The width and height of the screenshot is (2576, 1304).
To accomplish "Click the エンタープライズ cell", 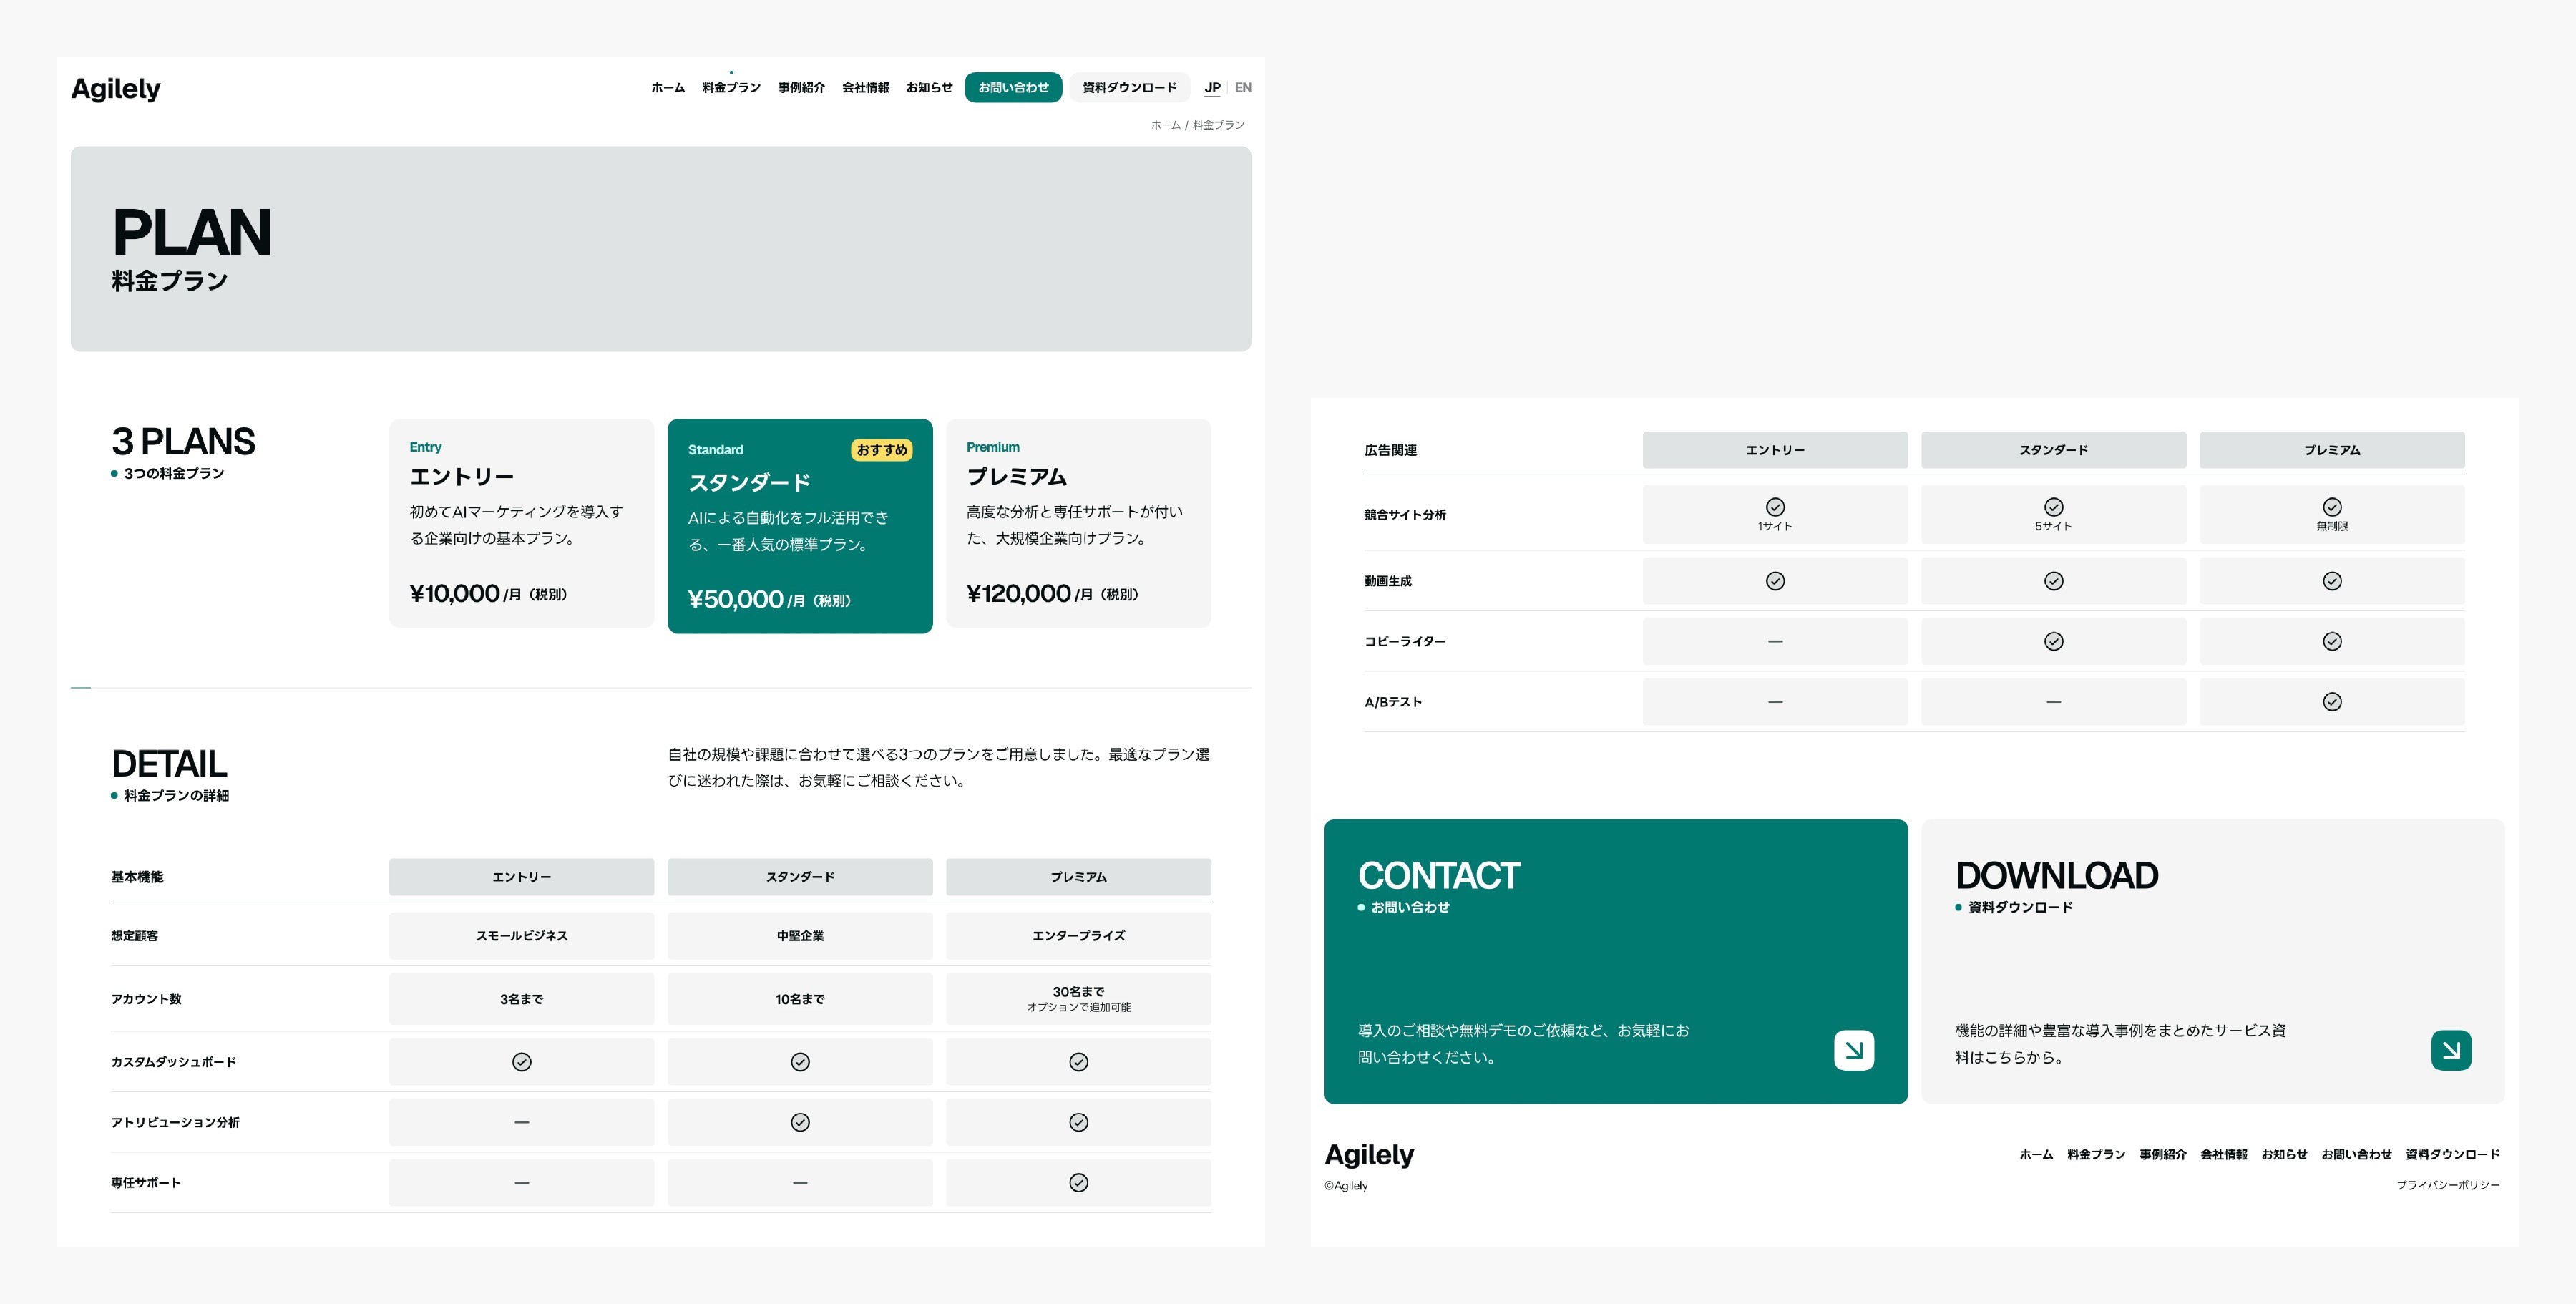I will click(1078, 936).
